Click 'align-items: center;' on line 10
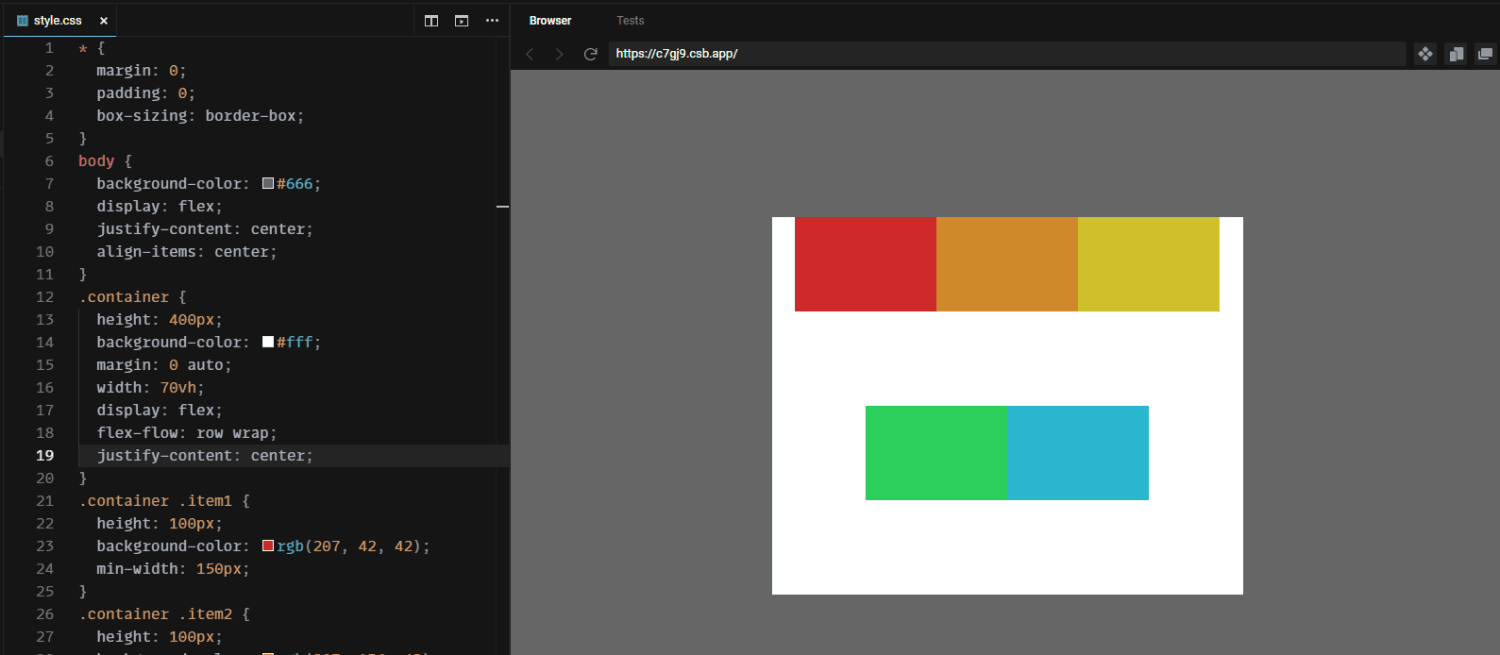 pos(187,251)
